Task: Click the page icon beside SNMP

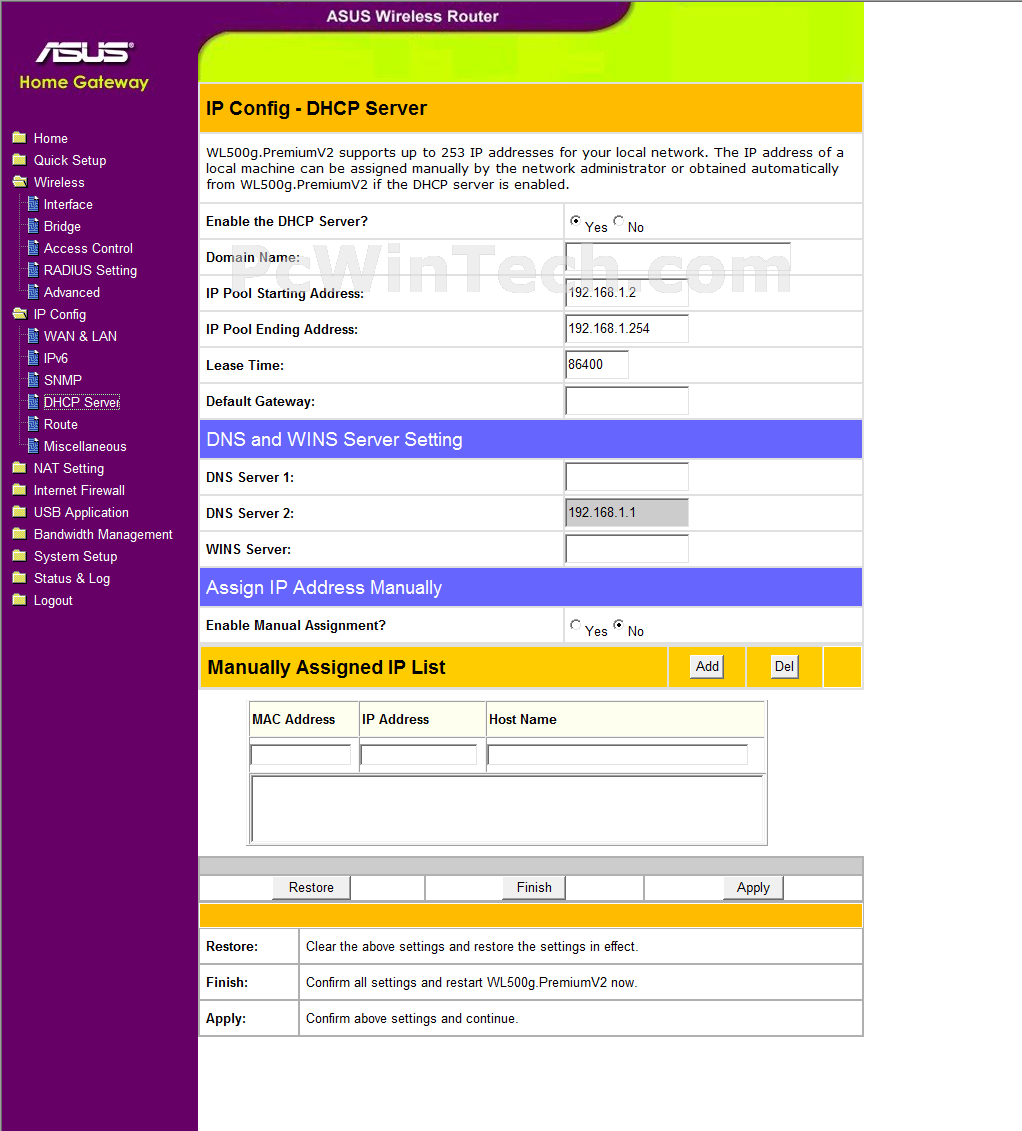Action: click(x=33, y=380)
